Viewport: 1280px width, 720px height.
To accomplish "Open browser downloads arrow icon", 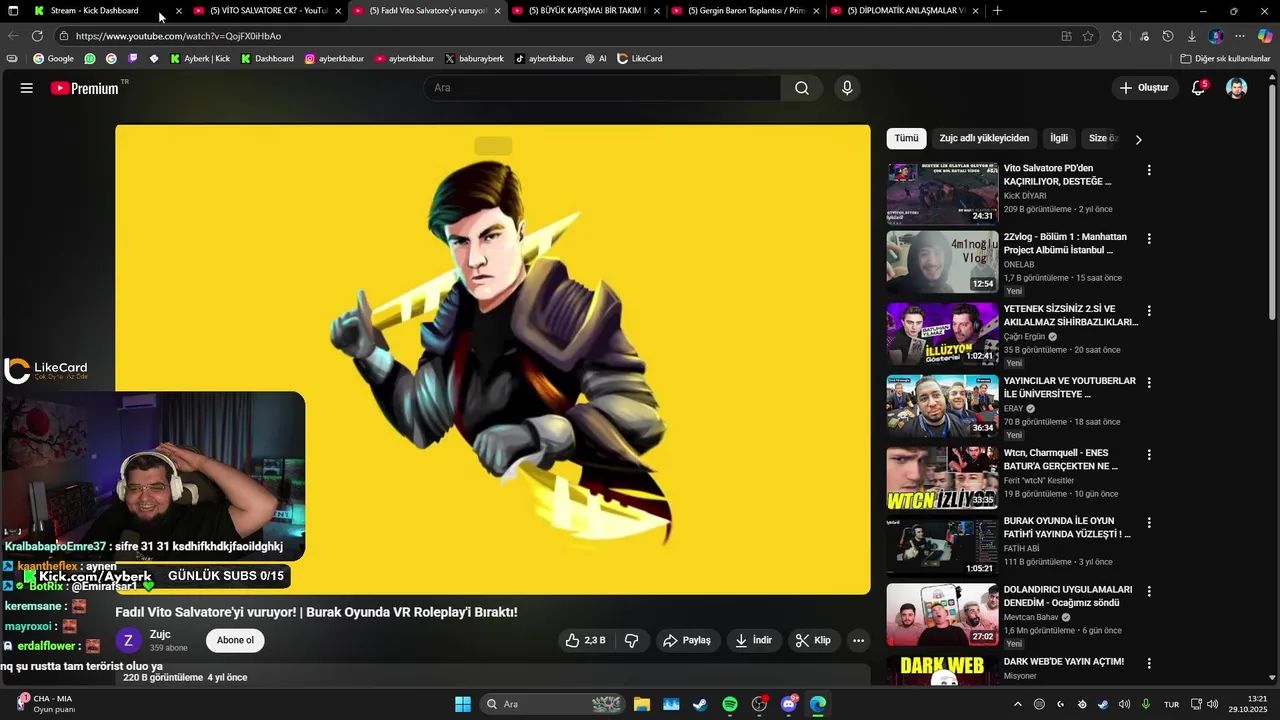I will (x=1191, y=36).
